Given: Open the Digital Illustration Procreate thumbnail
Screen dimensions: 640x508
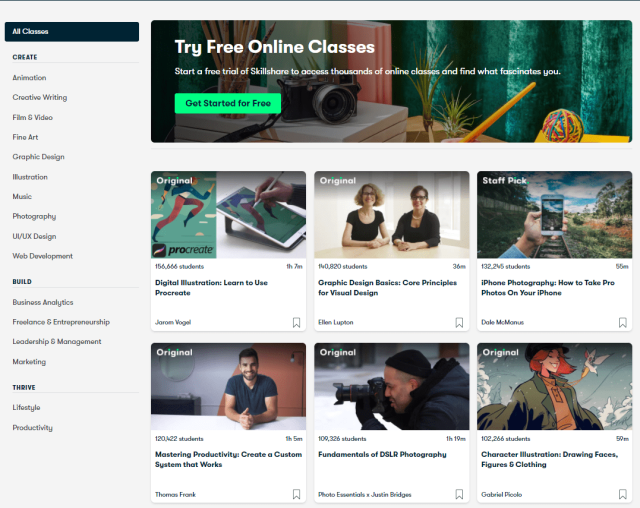Looking at the screenshot, I should click(228, 215).
